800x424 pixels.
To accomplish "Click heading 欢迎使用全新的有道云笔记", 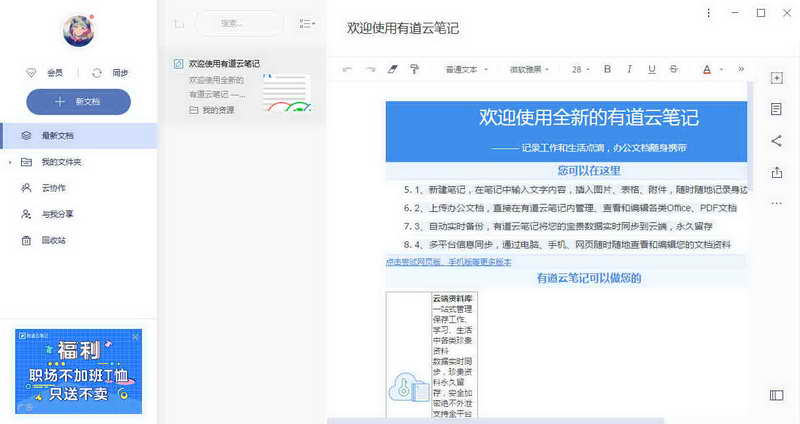I will pos(589,117).
